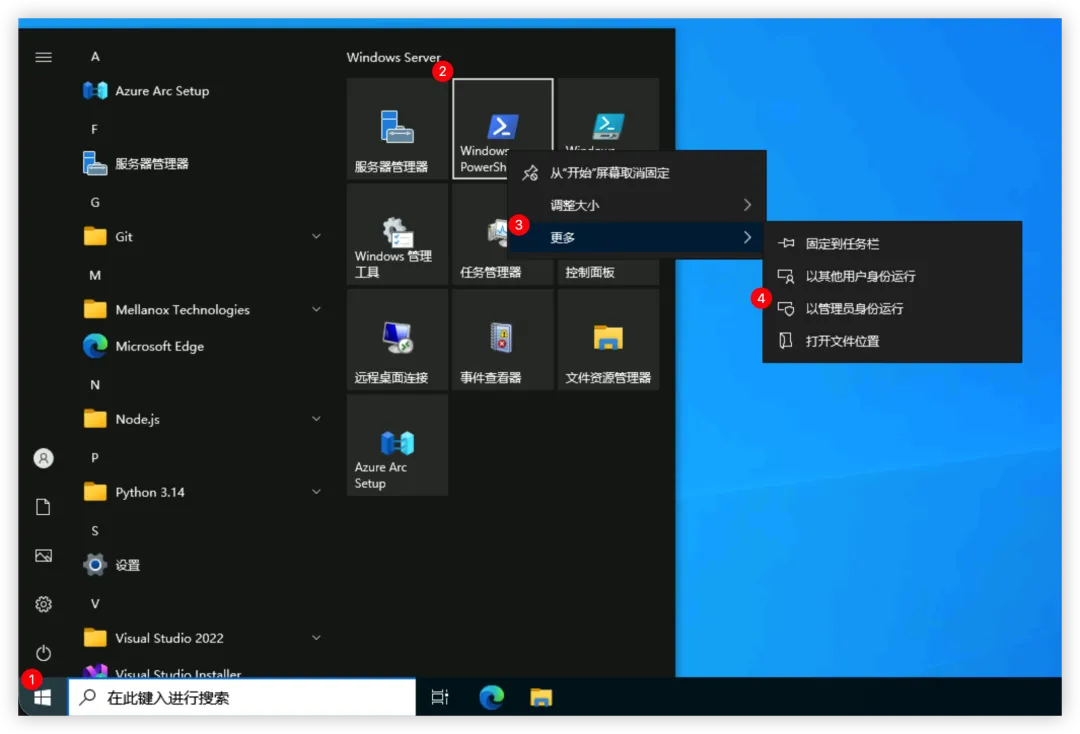Open the Windows 管理工具 tile
Viewport: 1080px width, 734px height.
click(397, 234)
